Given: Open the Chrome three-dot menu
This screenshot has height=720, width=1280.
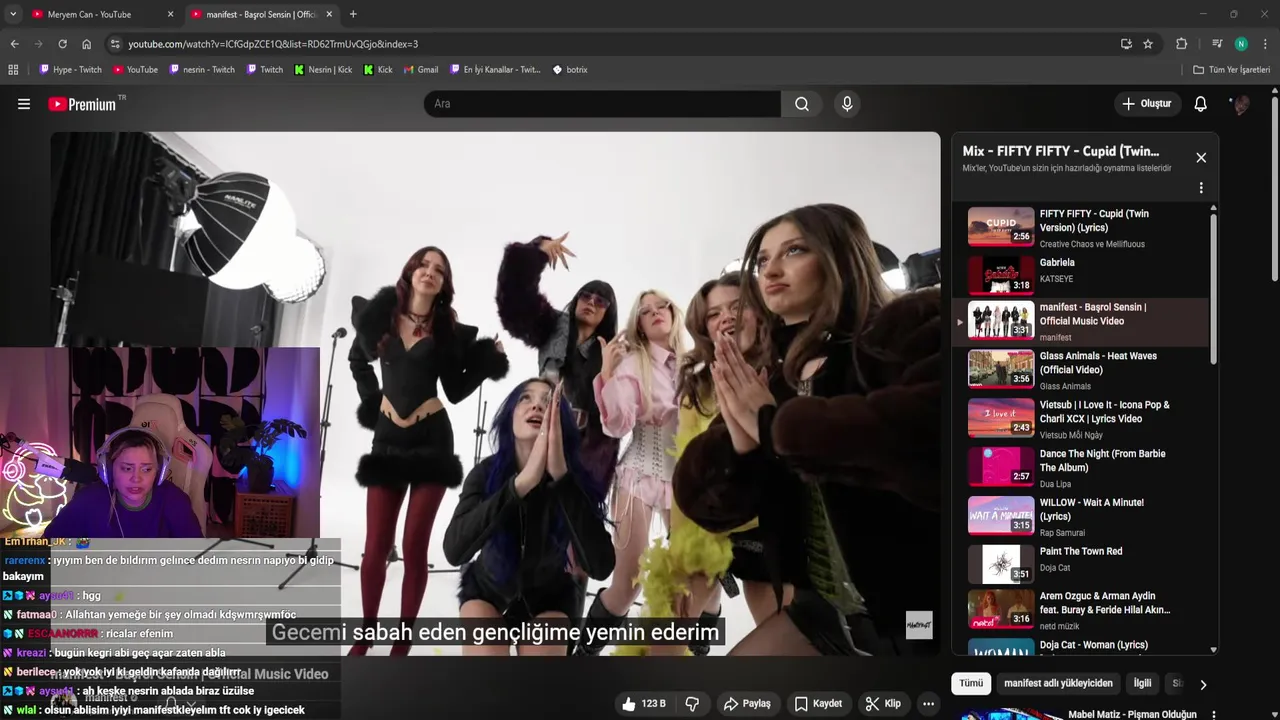Looking at the screenshot, I should (1265, 44).
